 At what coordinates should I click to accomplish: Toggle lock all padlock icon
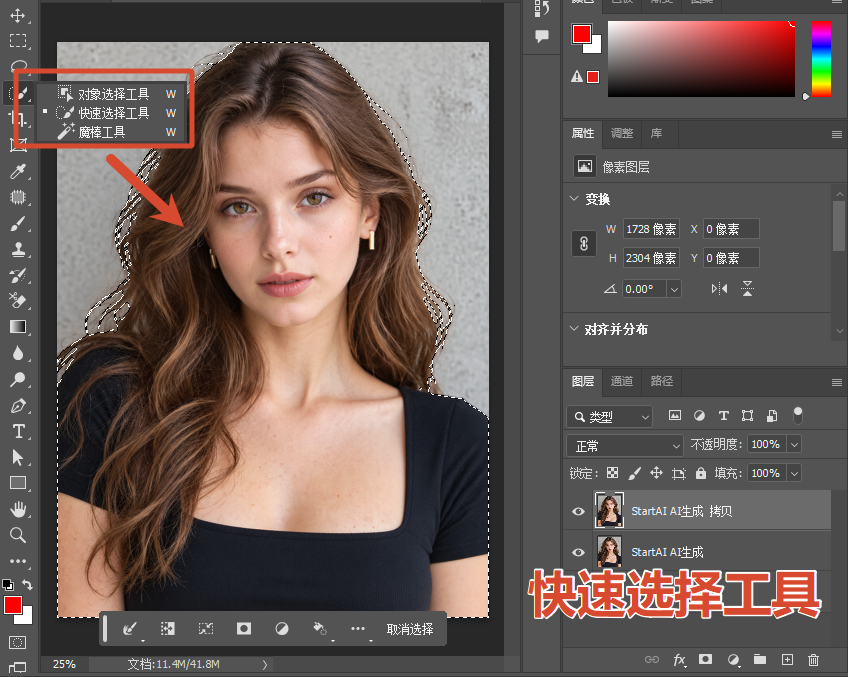pyautogui.click(x=701, y=473)
